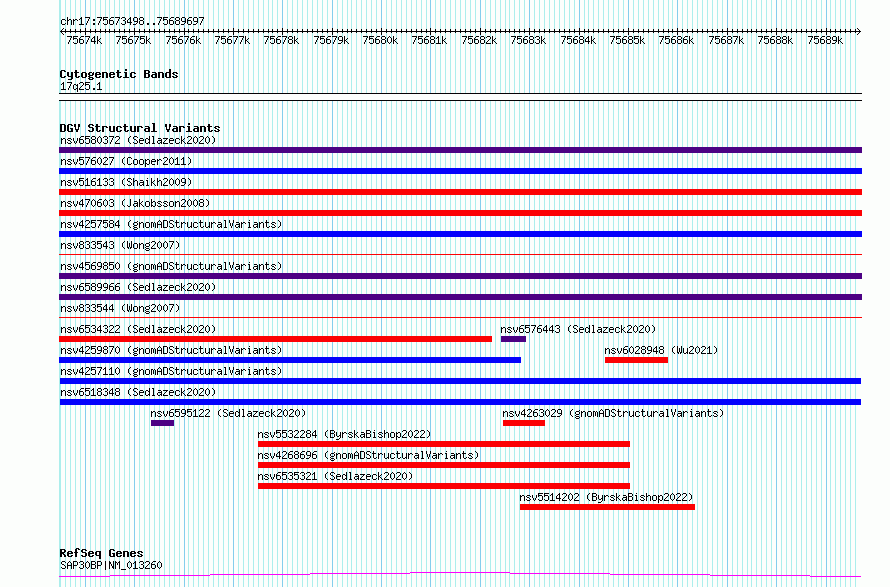Click the short purple bar under nsv6576443
The width and height of the screenshot is (890, 587).
click(x=513, y=339)
